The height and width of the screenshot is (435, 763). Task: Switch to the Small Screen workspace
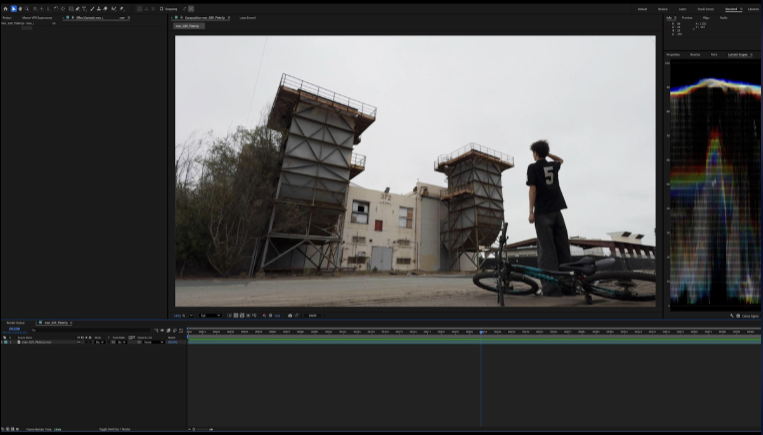click(706, 9)
